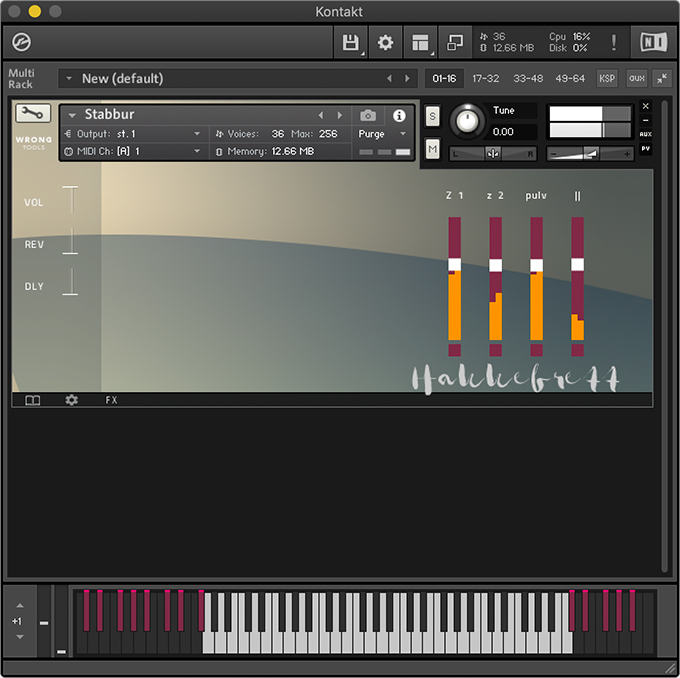Toggle the button below z 2 fader
The image size is (680, 678).
tap(495, 350)
